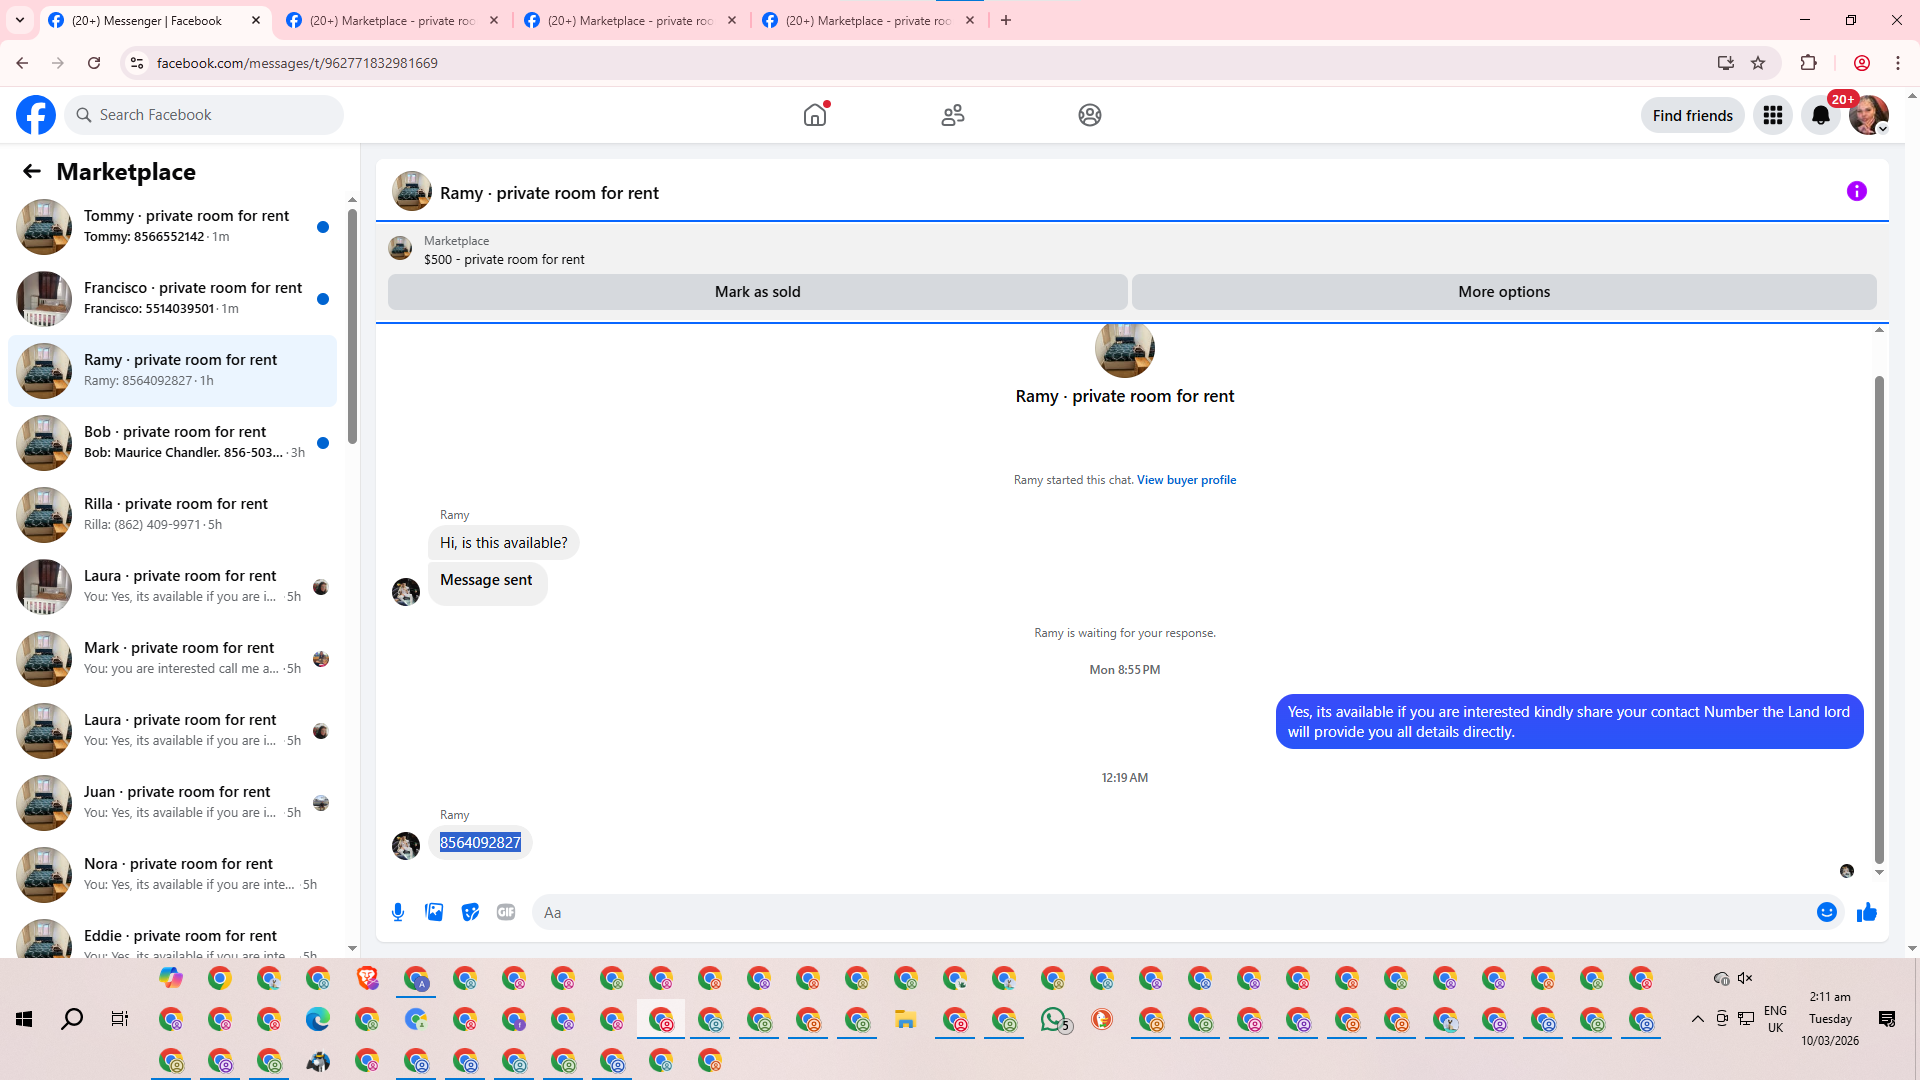Open the sticker picker icon
The height and width of the screenshot is (1080, 1920).
click(470, 912)
